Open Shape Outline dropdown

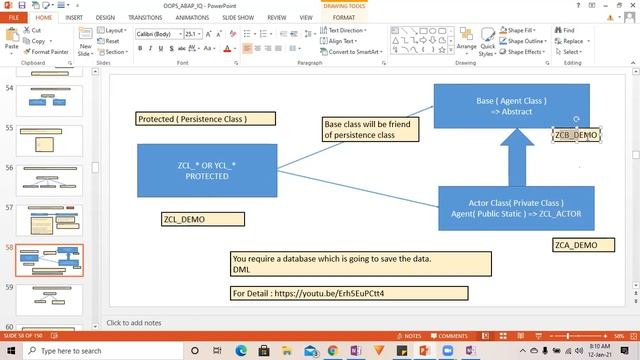(x=522, y=41)
